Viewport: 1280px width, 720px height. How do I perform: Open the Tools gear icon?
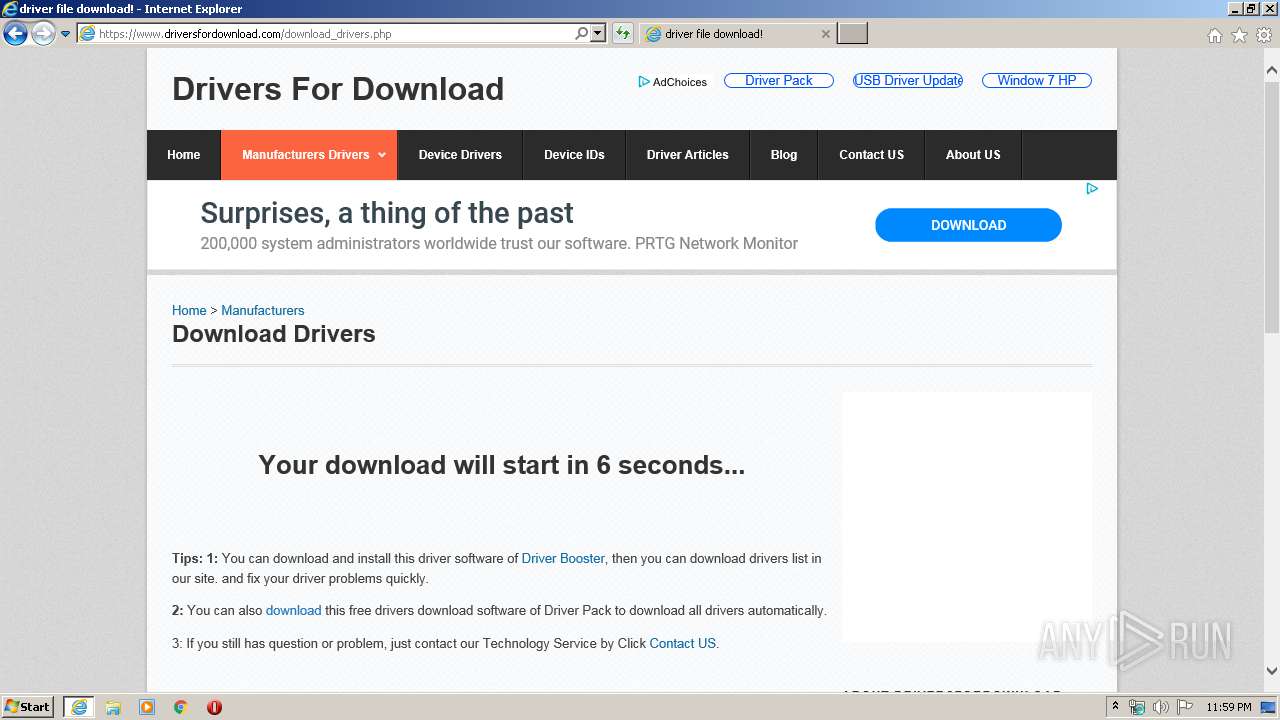pos(1263,35)
